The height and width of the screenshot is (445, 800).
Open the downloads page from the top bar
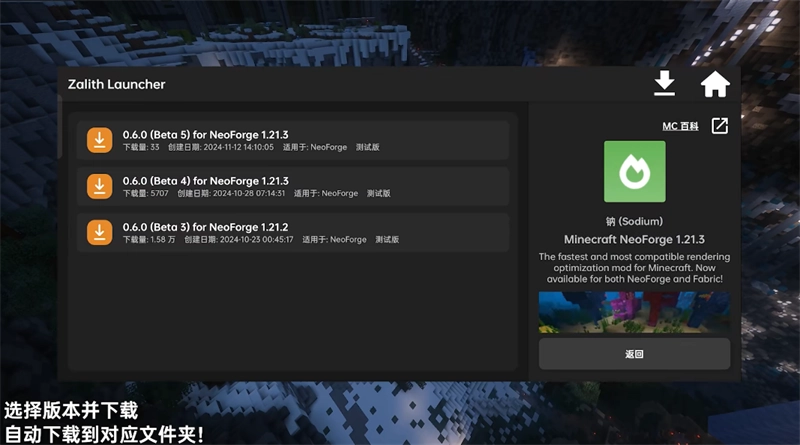[x=665, y=84]
